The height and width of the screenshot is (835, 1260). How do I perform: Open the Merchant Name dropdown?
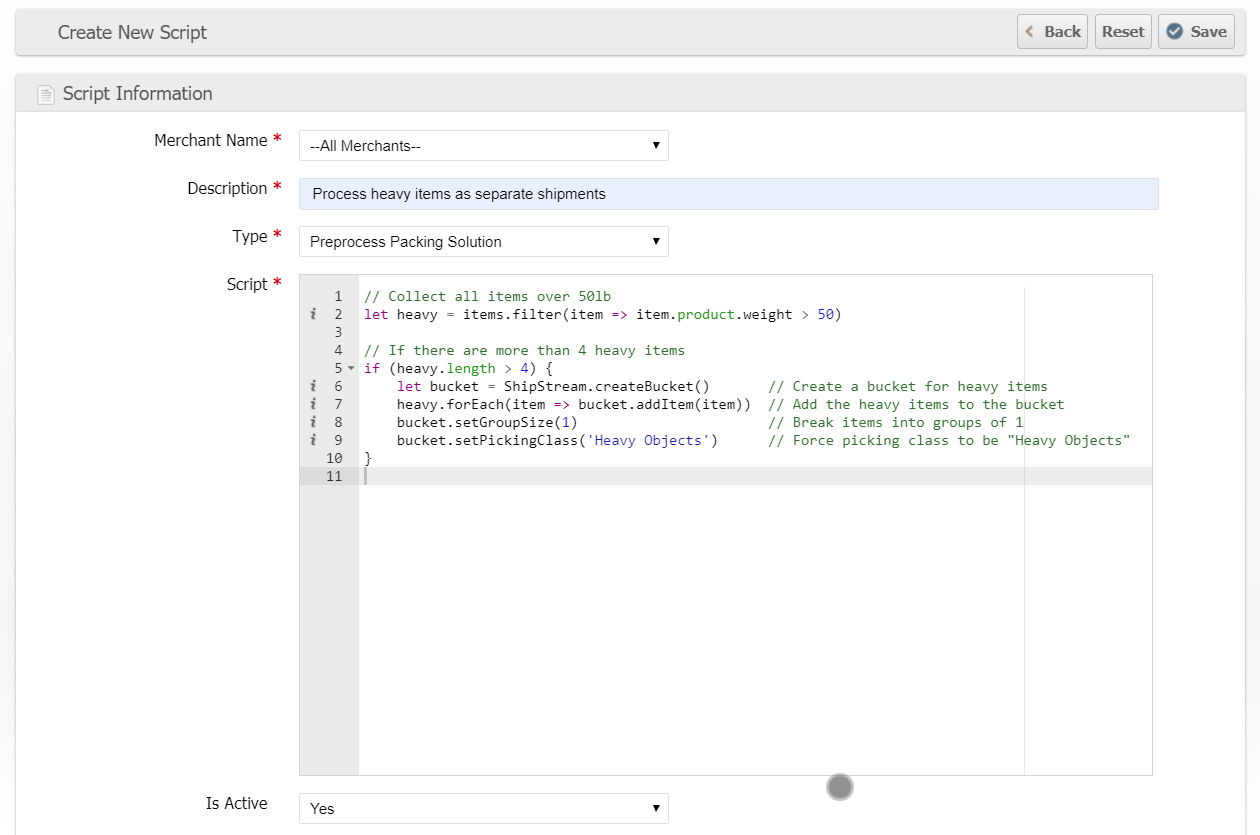coord(483,146)
